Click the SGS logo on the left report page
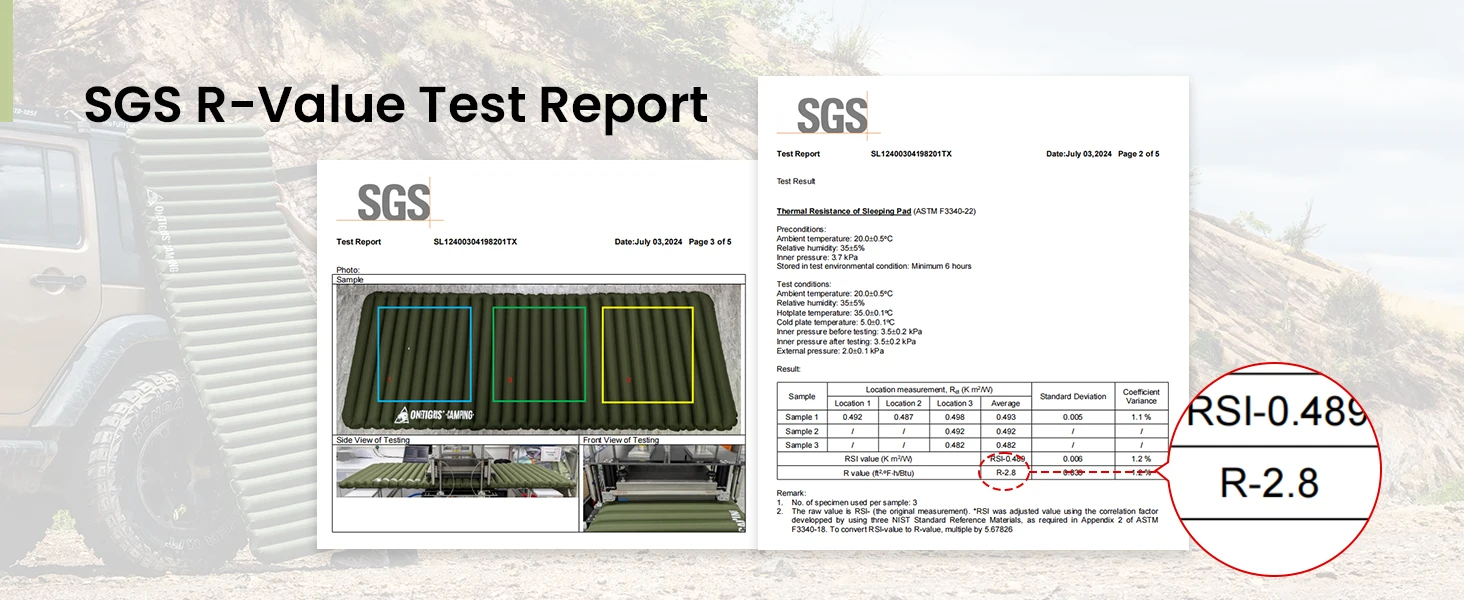Screen dimensions: 1464x600 coord(392,203)
